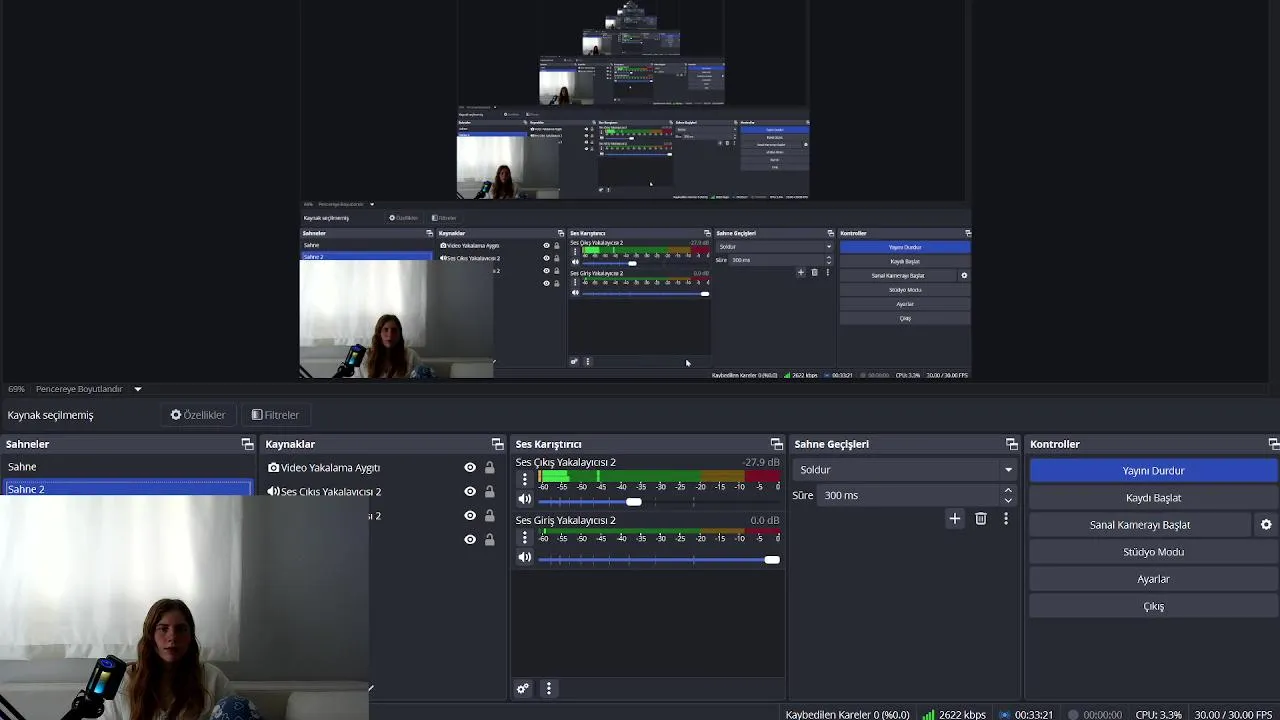This screenshot has width=1280, height=720.
Task: Mute Ses Çıkış Yakalayıcısı 2 speaker icon
Action: point(525,500)
